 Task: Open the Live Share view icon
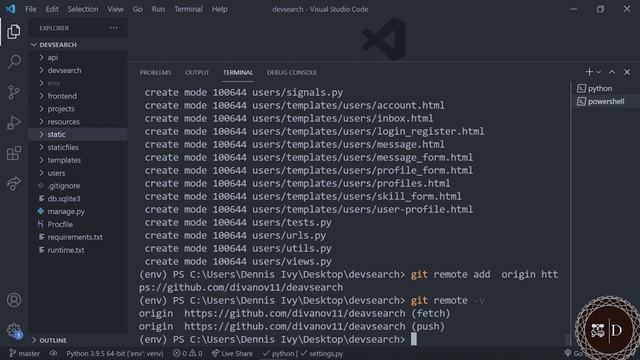tap(13, 183)
